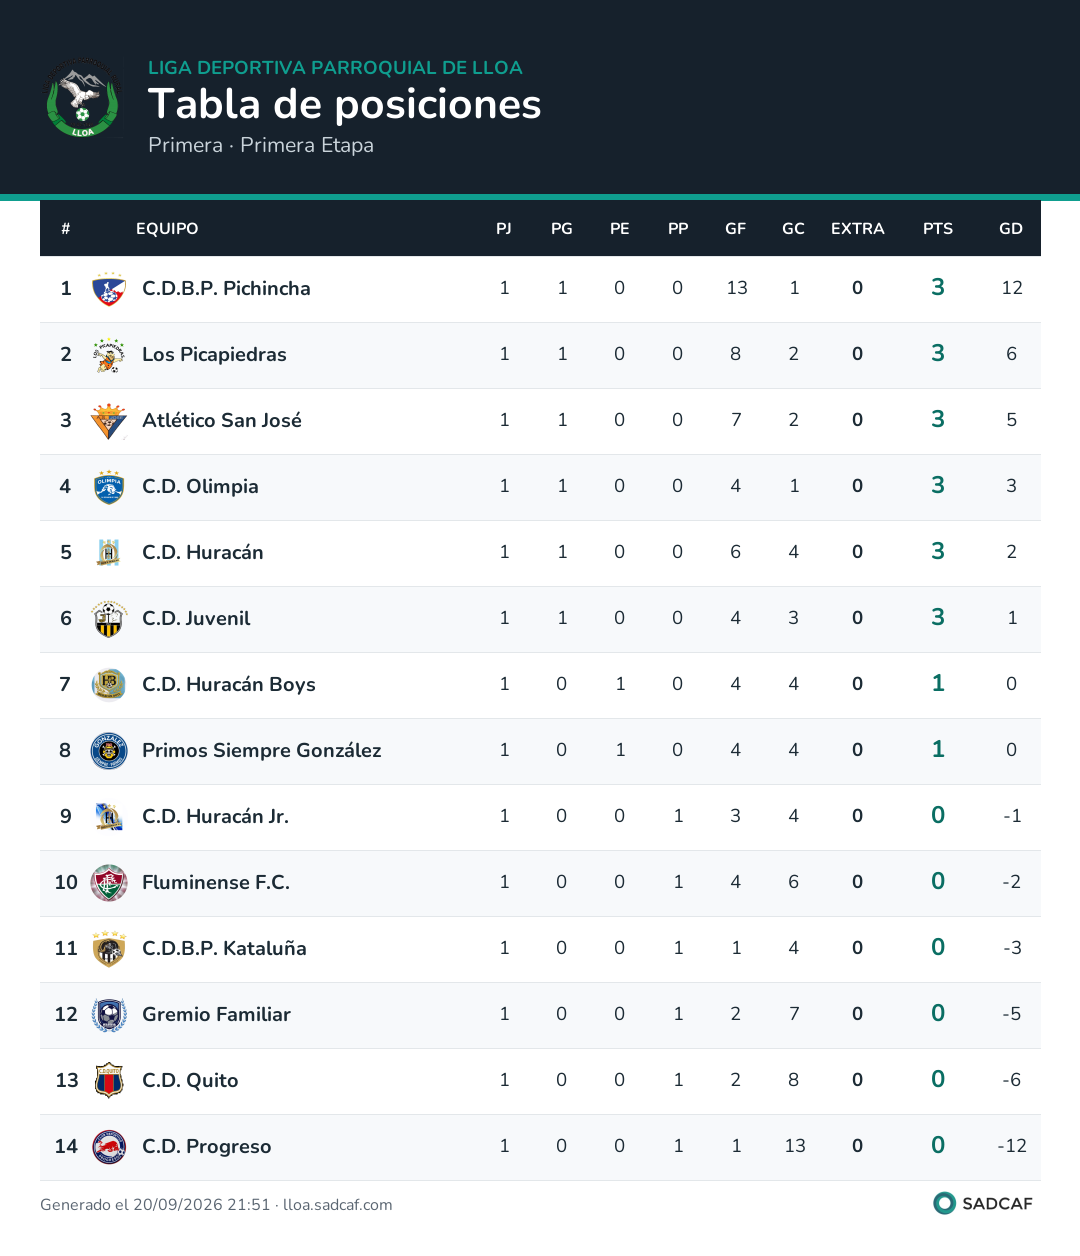Select the EQUIPO column header
The width and height of the screenshot is (1080, 1256).
click(x=167, y=229)
